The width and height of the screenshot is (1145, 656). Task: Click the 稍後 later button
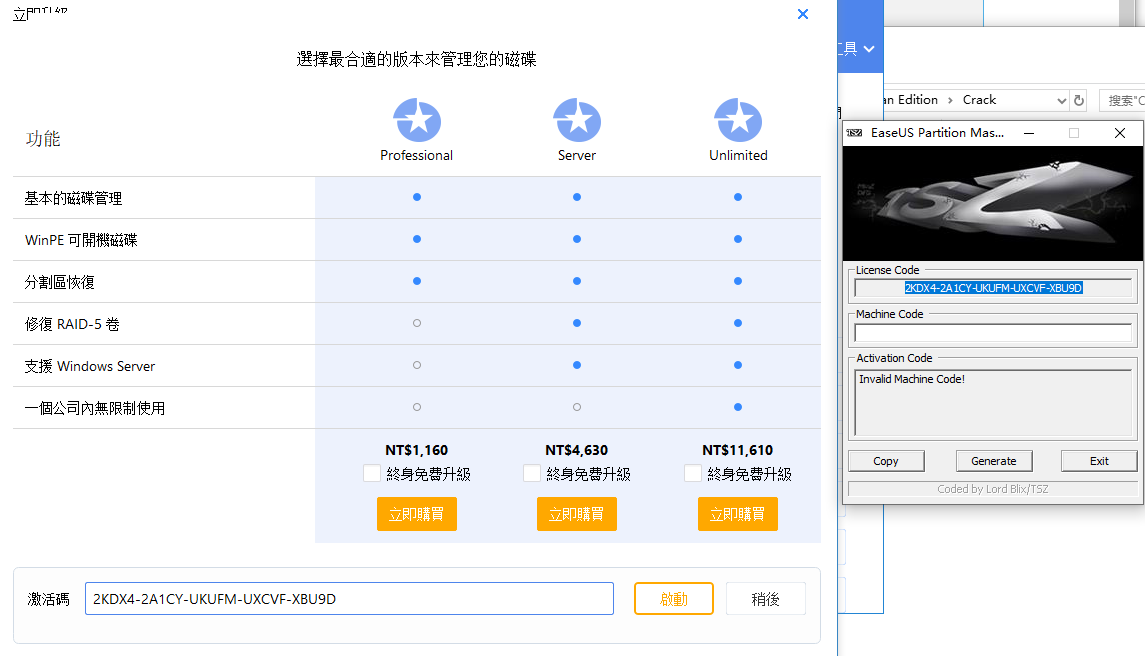pos(765,599)
